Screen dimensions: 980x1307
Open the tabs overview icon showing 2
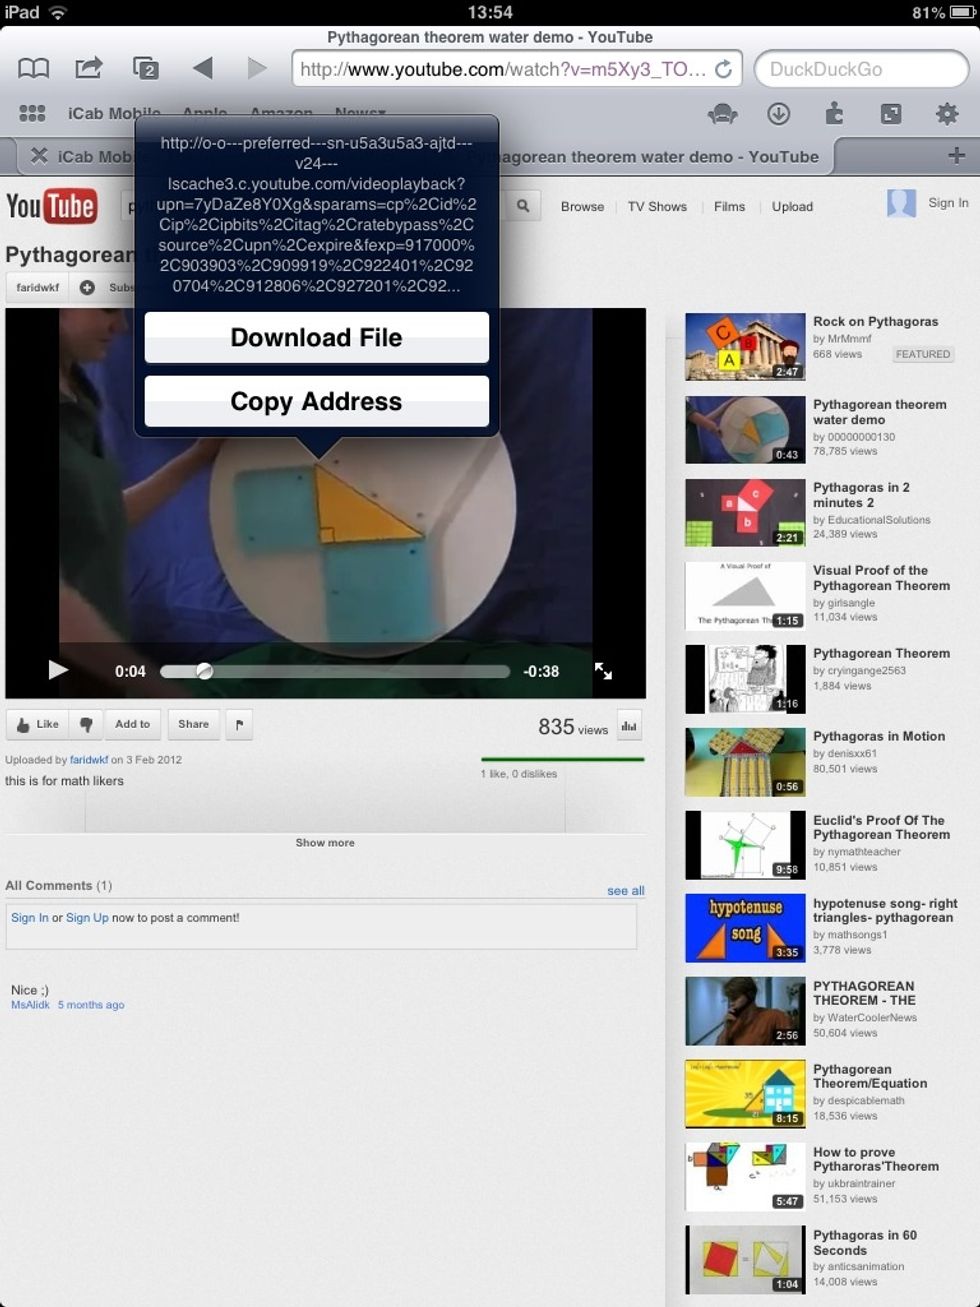[x=146, y=68]
